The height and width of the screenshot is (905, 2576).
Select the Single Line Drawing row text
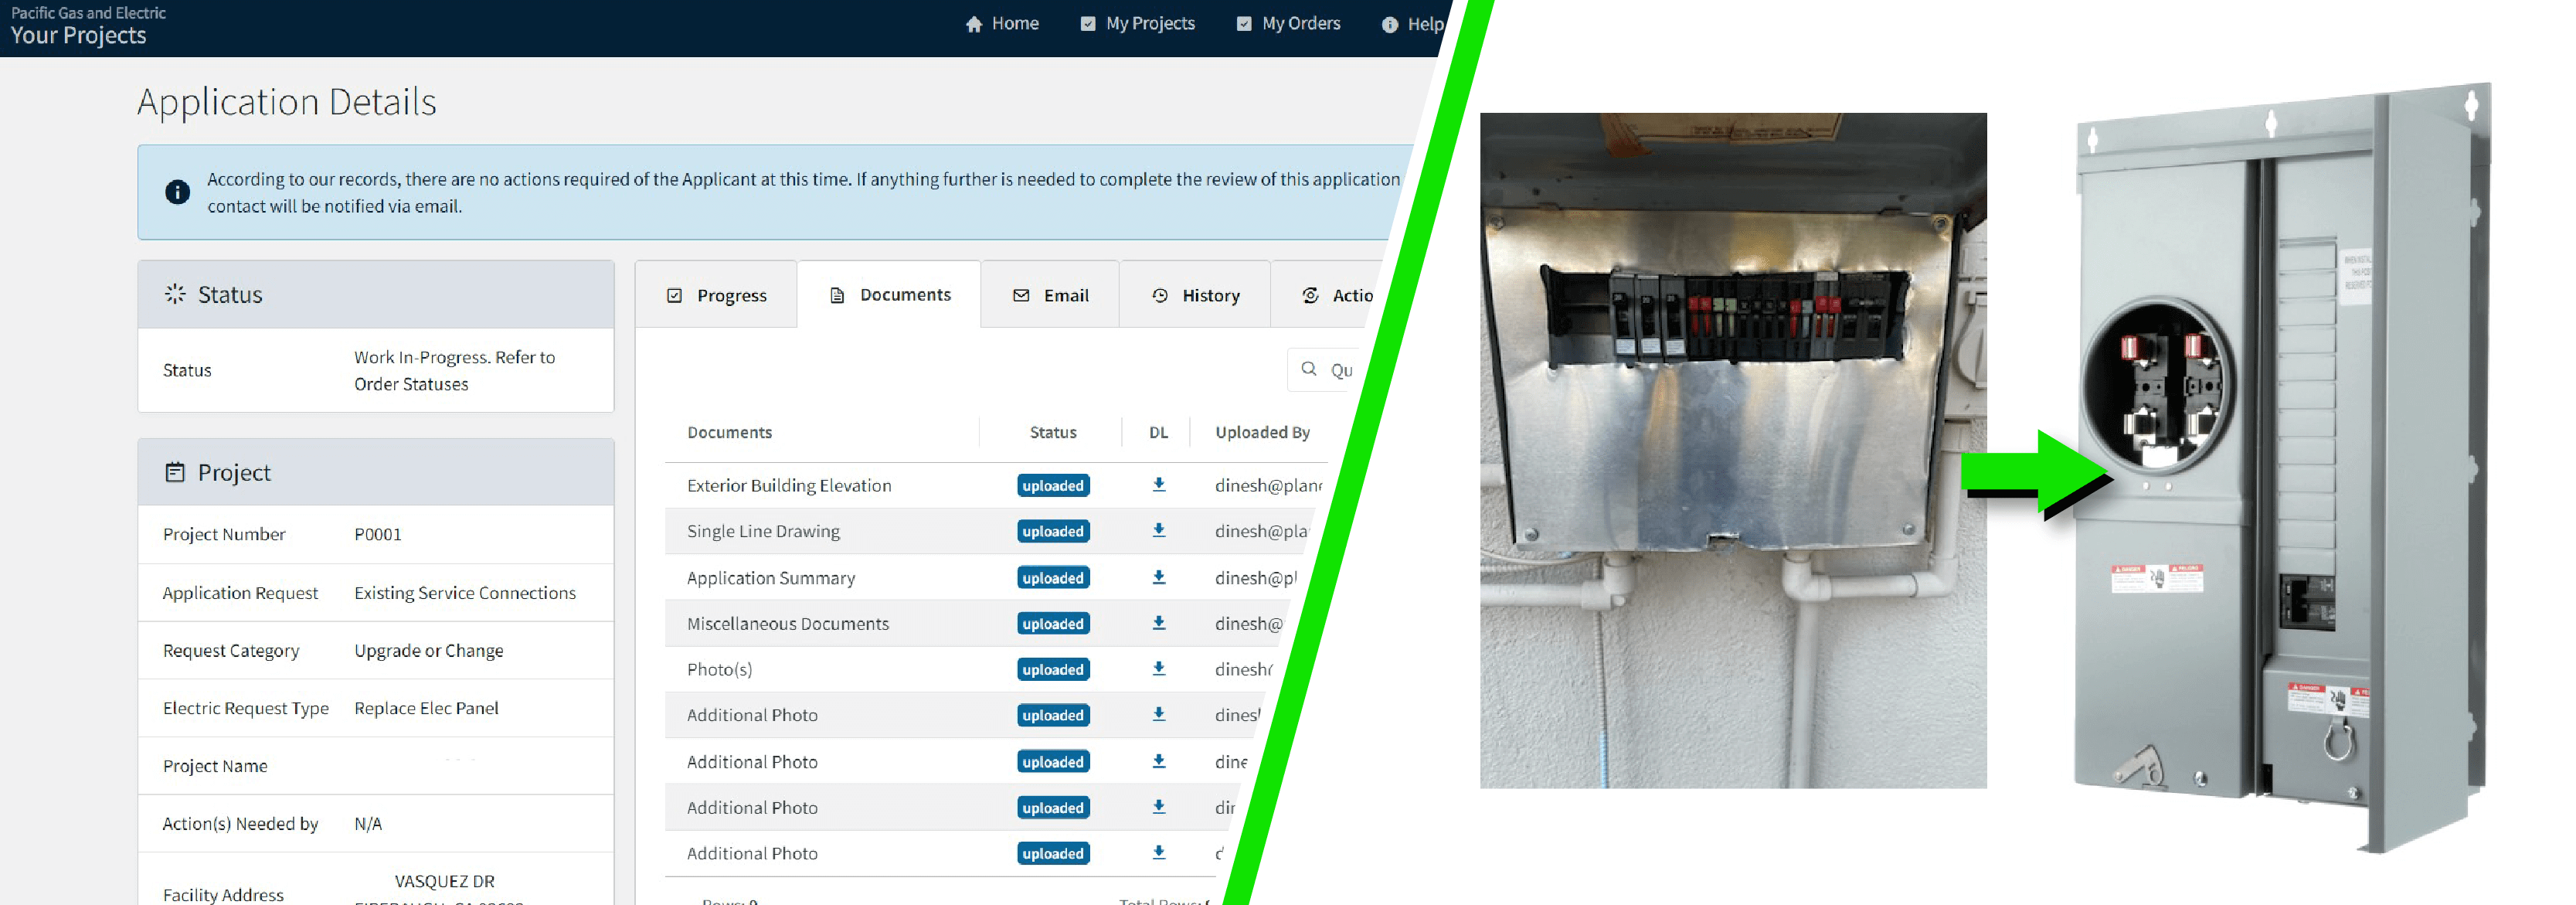[x=763, y=531]
